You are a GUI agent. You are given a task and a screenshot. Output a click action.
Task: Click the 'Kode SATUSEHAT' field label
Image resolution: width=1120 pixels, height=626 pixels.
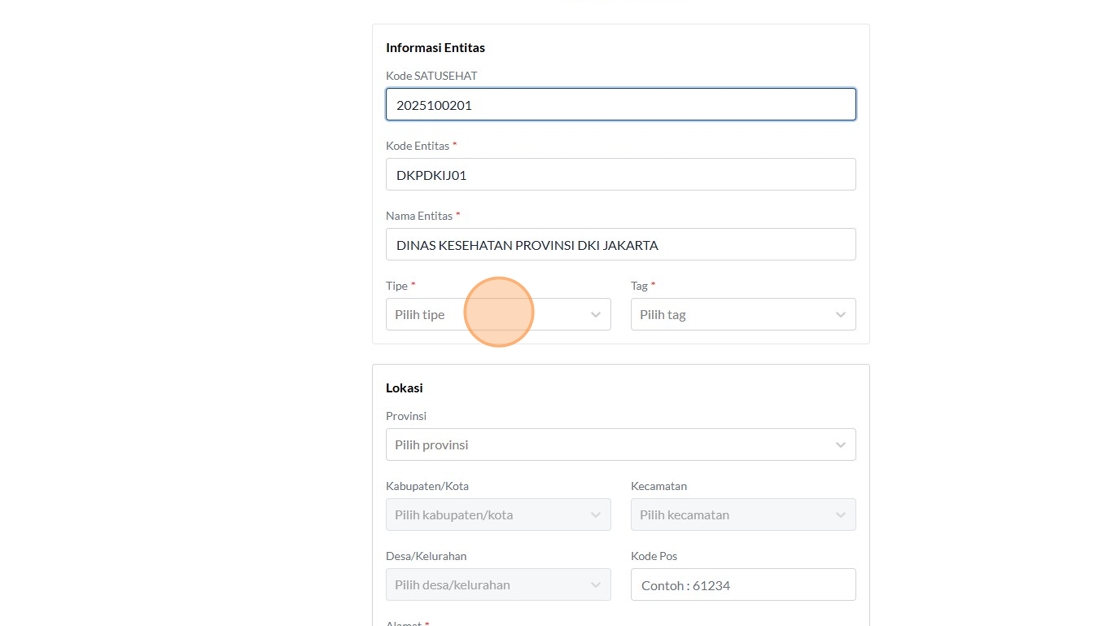tap(431, 76)
